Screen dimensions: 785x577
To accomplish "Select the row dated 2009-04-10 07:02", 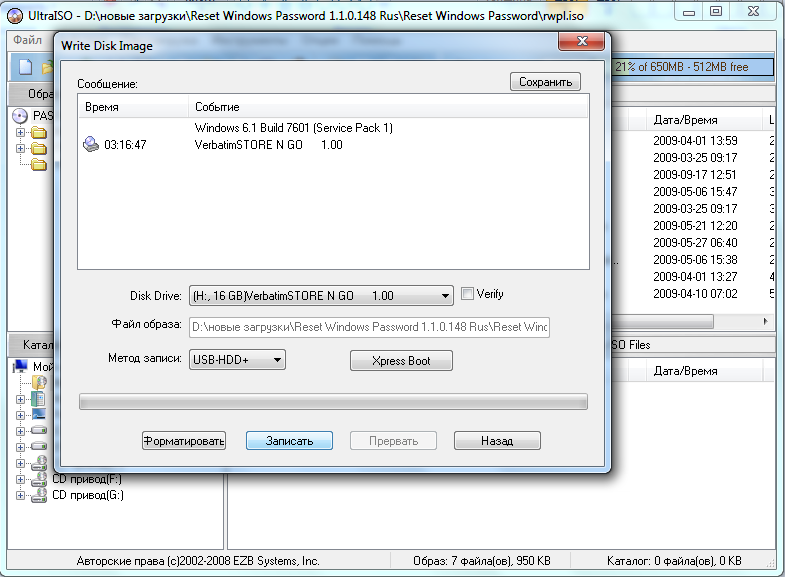I will pos(695,294).
